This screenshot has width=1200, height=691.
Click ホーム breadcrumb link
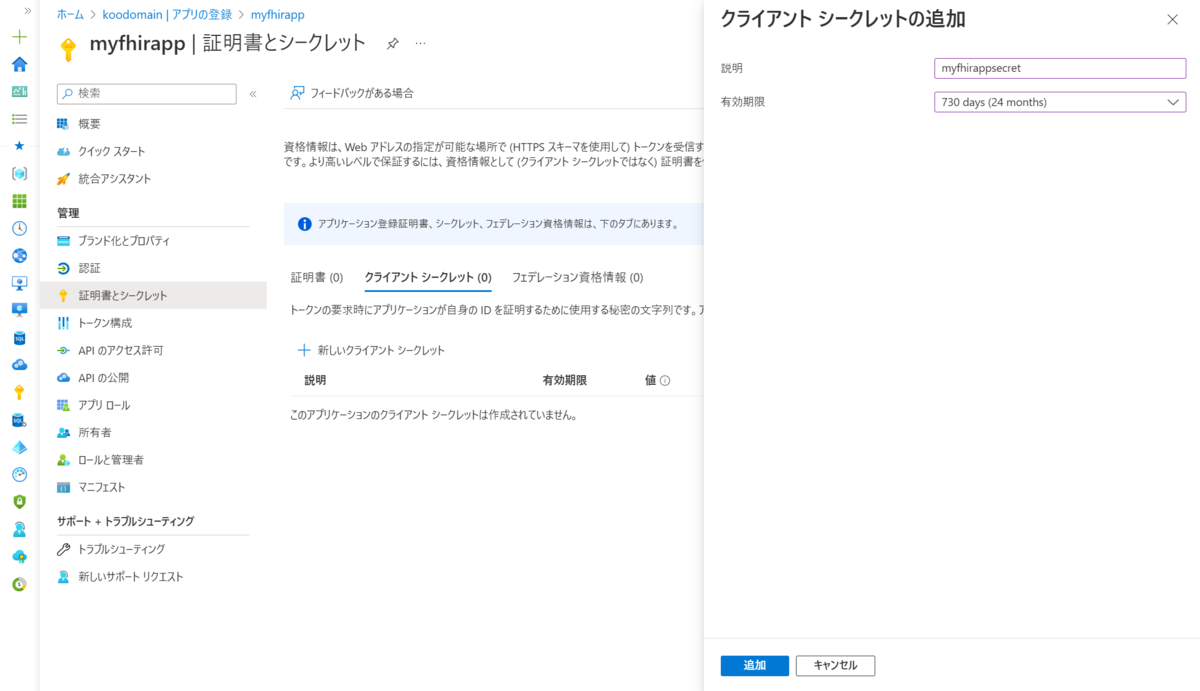coord(70,15)
